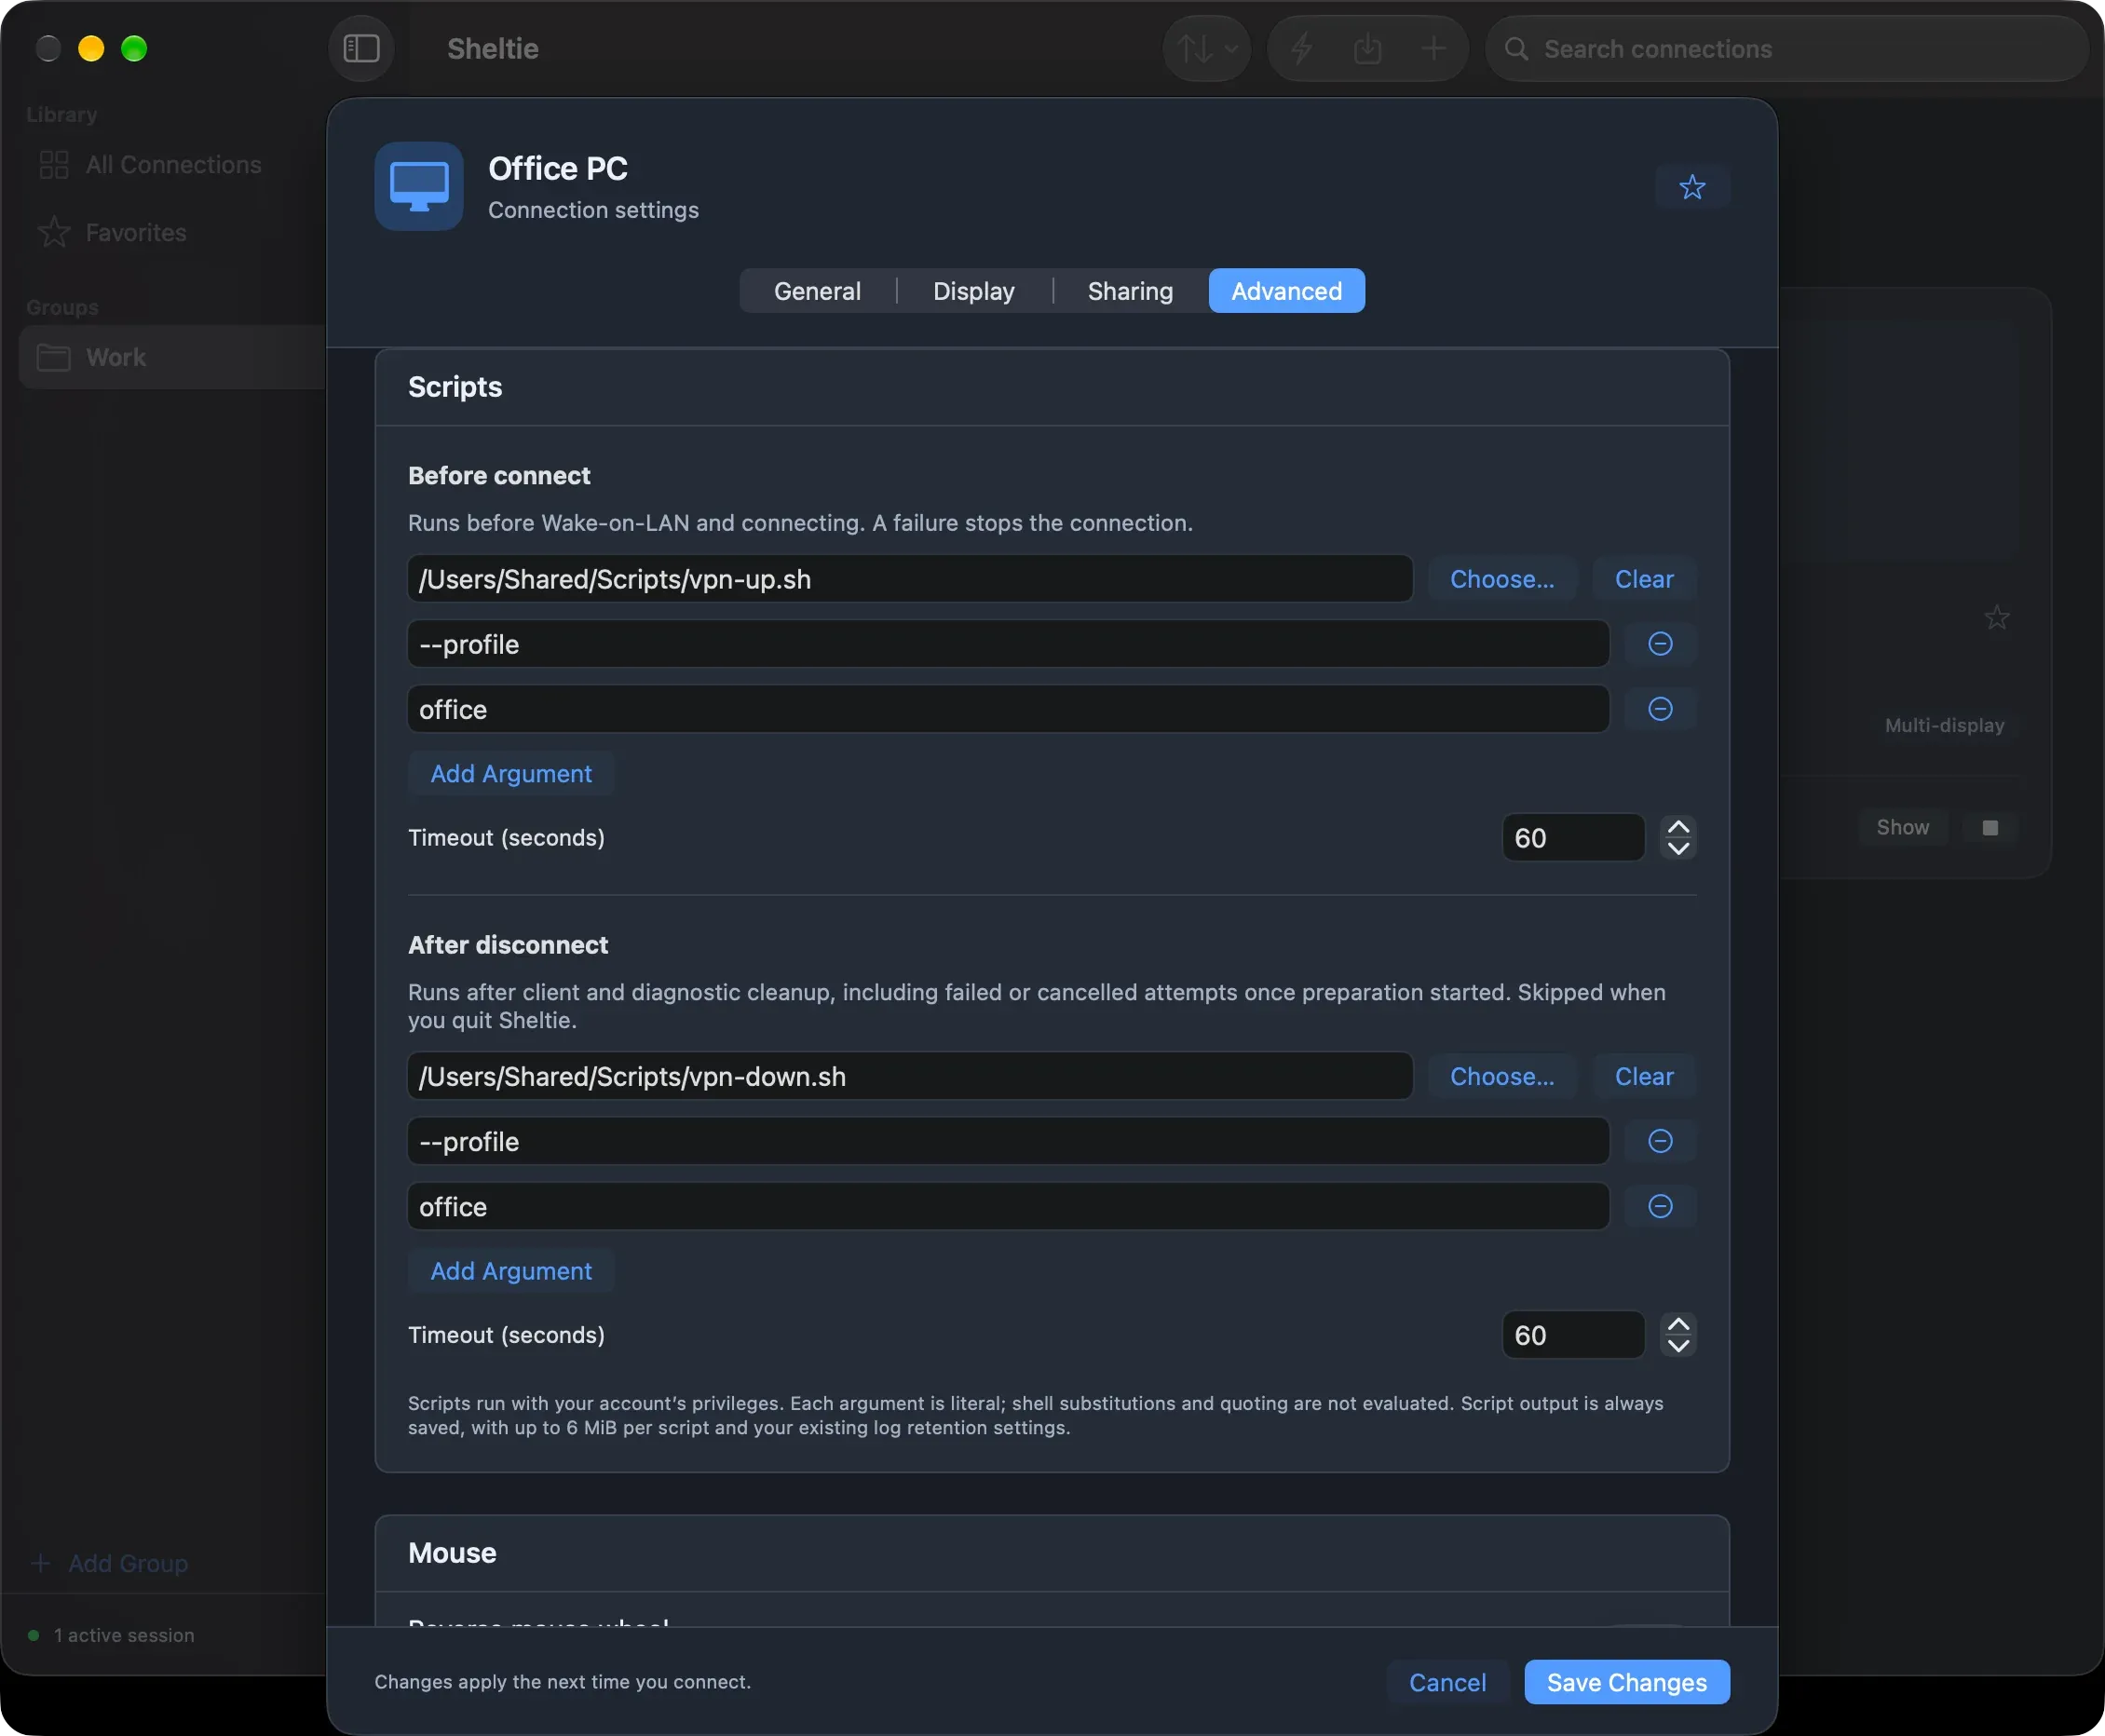Switch to the Display tab
The width and height of the screenshot is (2105, 1736).
point(973,291)
